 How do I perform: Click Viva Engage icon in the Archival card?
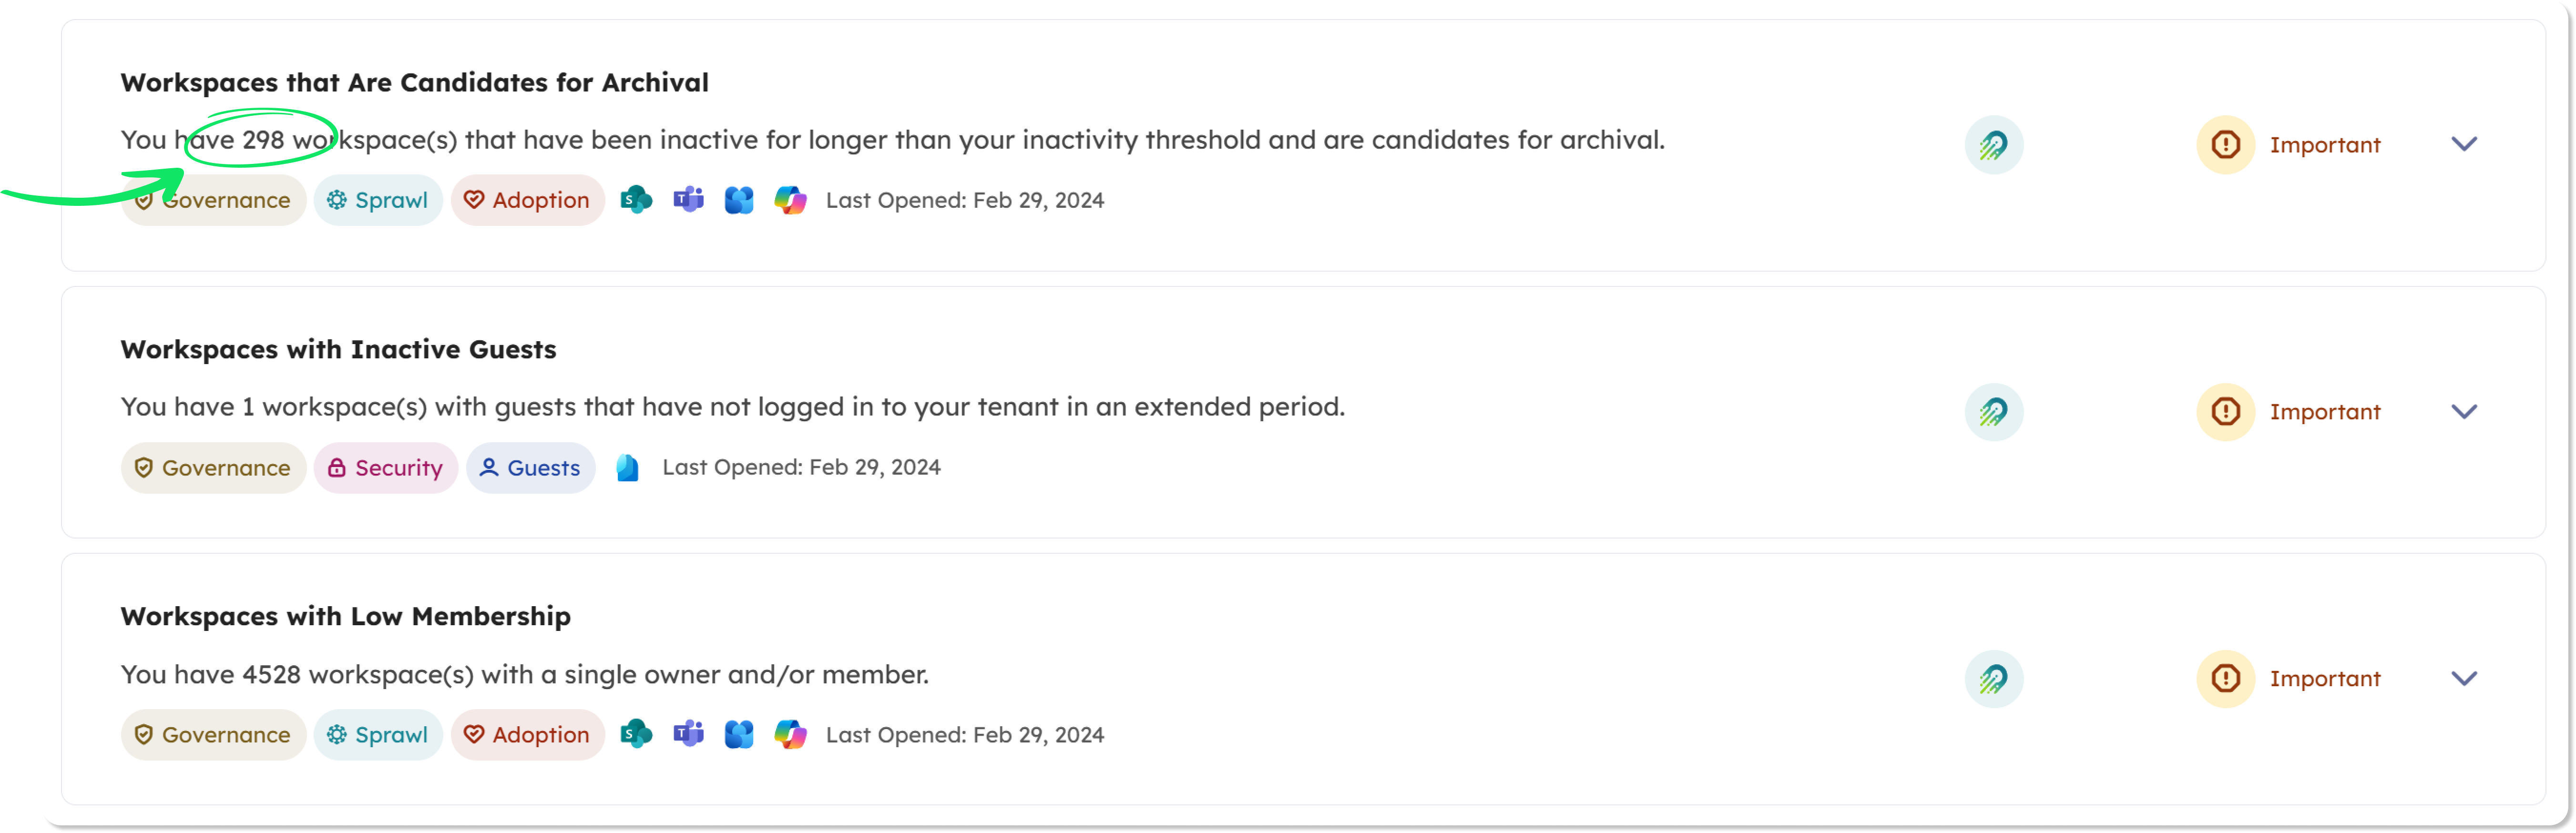tap(739, 200)
